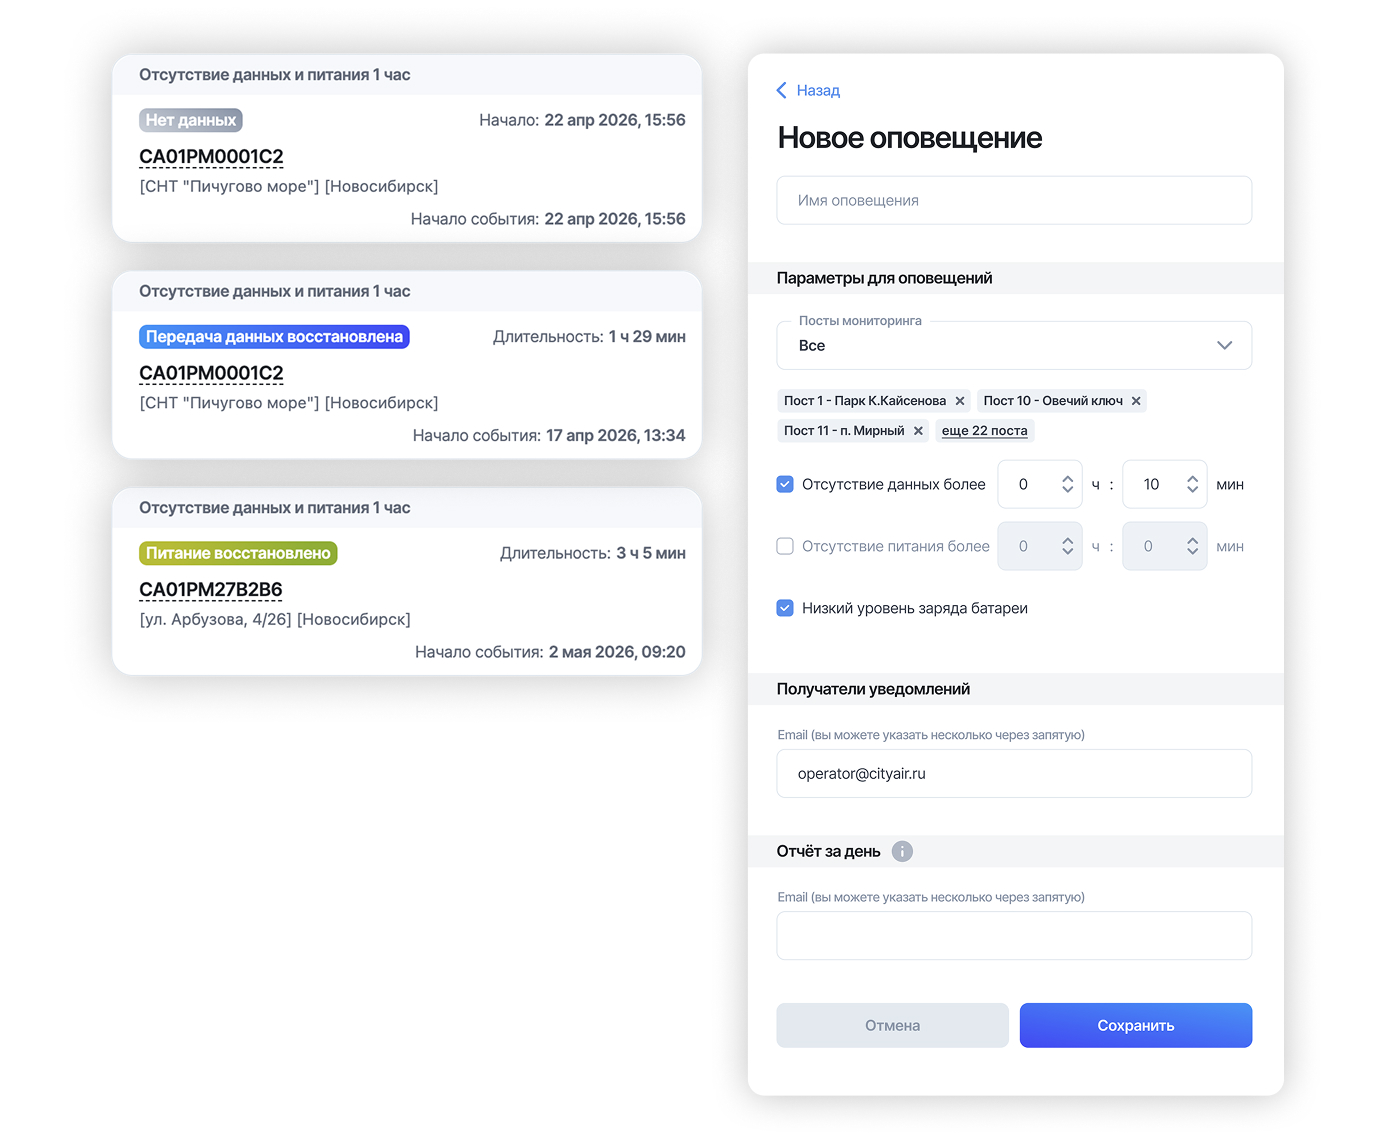Click the hours stepper arrows for Отсутствие питания
The width and height of the screenshot is (1395, 1138).
point(1067,546)
